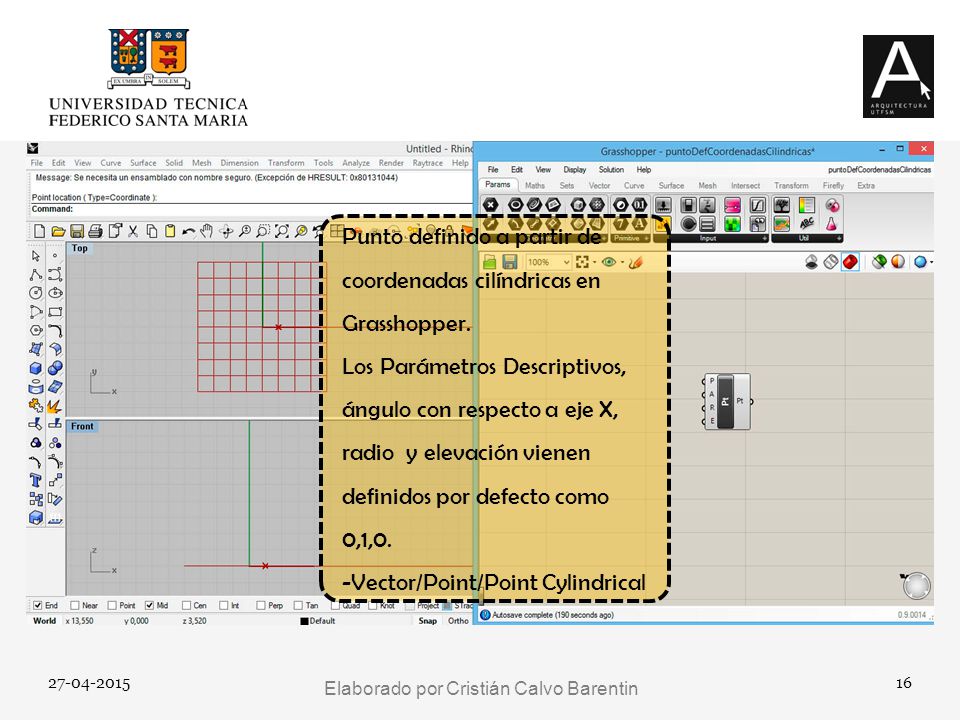Screen dimensions: 960x720
Task: Toggle wireframe preview mode in Grasshopper
Action: pos(830,262)
